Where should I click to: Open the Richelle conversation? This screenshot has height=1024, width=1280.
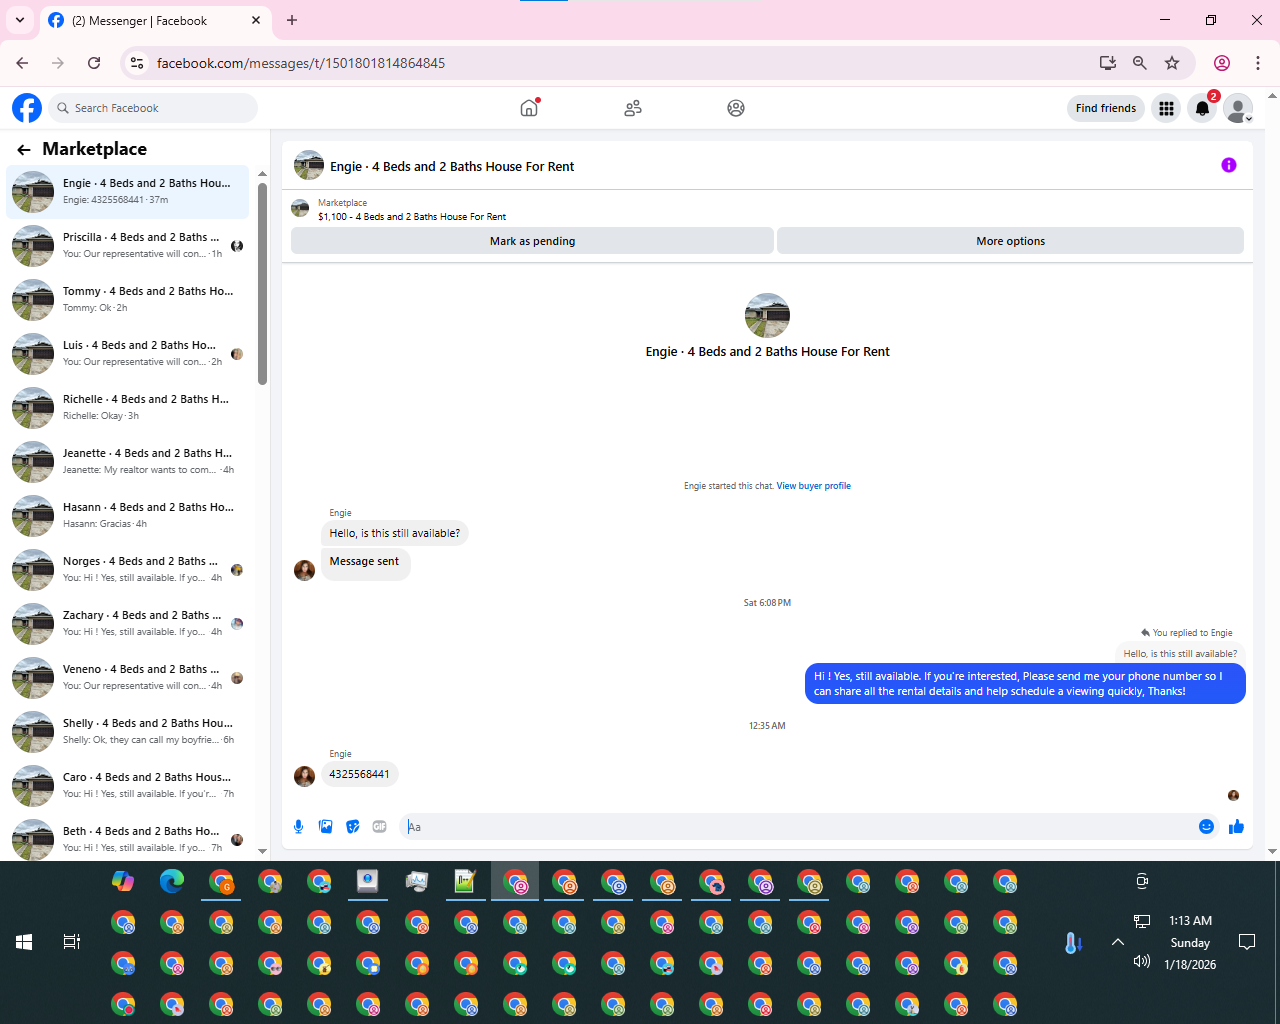click(128, 408)
